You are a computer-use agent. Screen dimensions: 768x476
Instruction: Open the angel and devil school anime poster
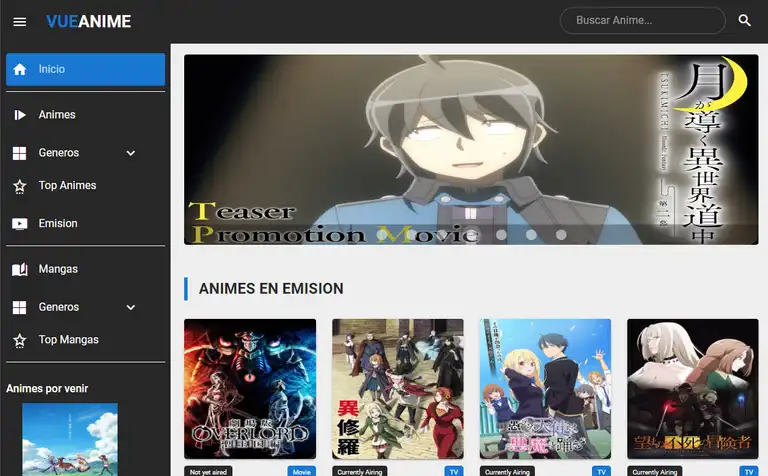[545, 389]
